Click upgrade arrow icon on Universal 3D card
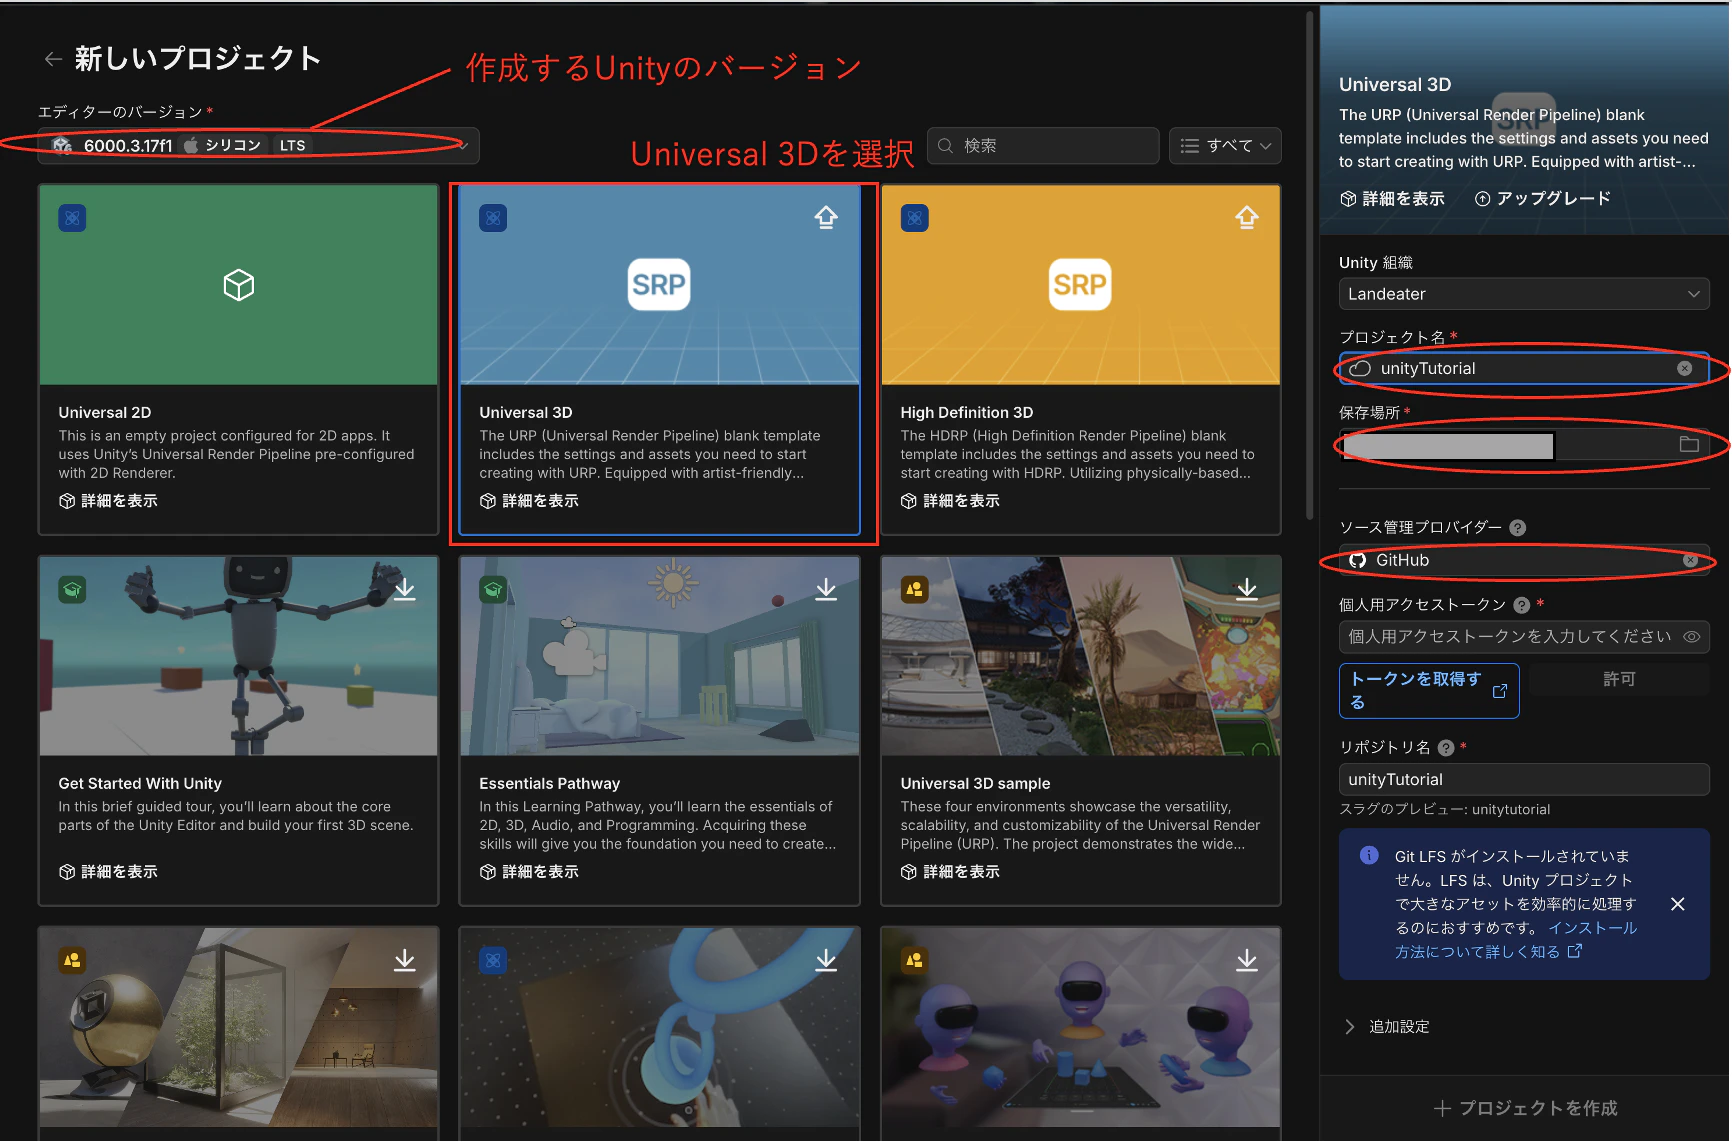This screenshot has height=1142, width=1732. pyautogui.click(x=826, y=217)
